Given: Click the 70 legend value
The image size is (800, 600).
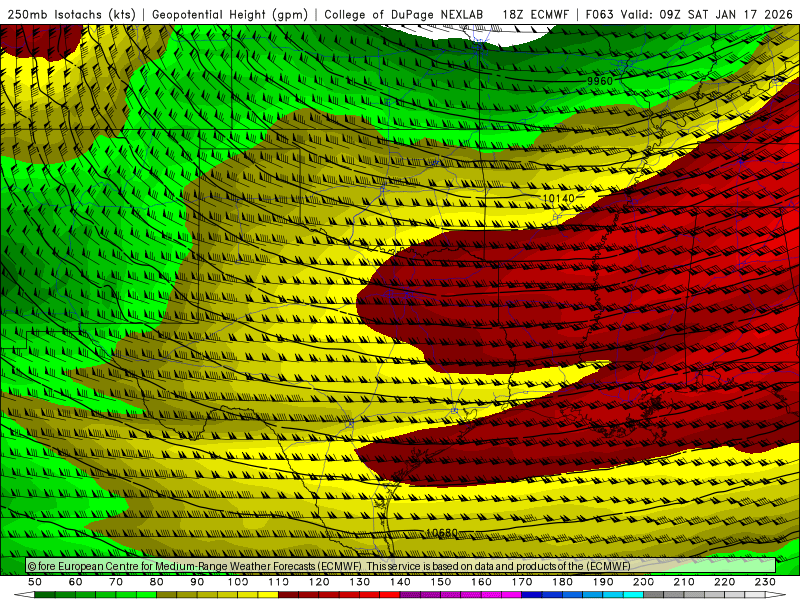Looking at the screenshot, I should coord(116,582).
